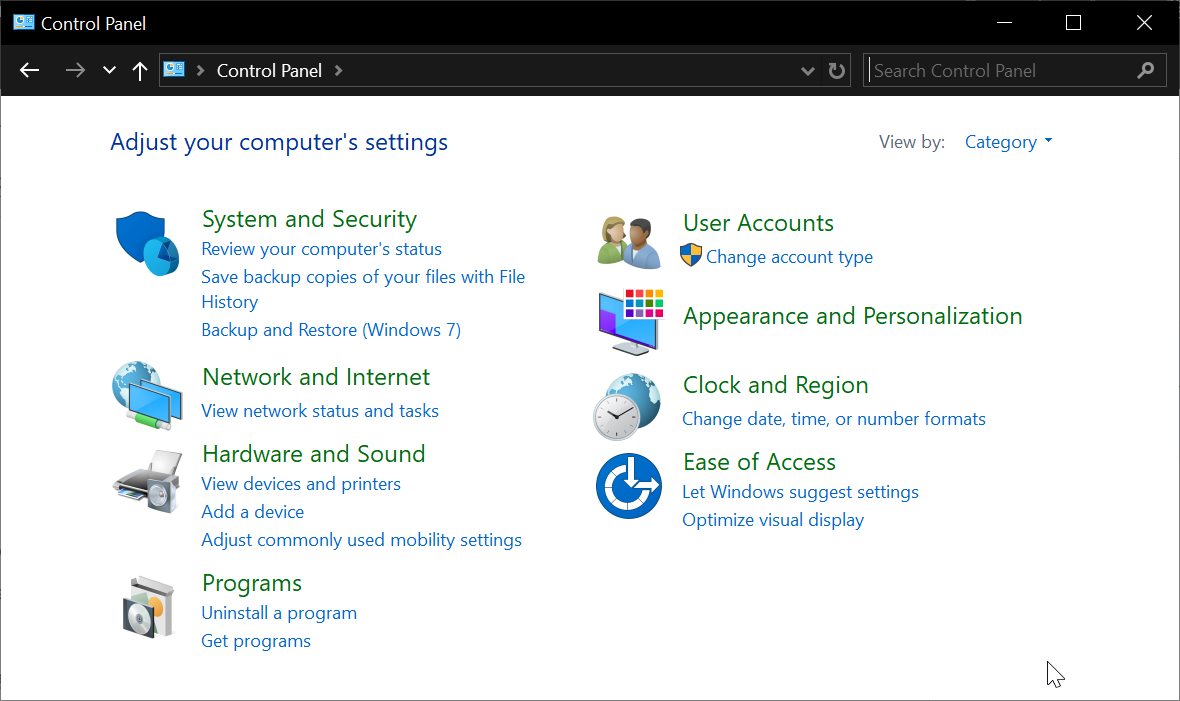The width and height of the screenshot is (1180, 701).
Task: Open Save backup copies with File History
Action: (x=363, y=289)
